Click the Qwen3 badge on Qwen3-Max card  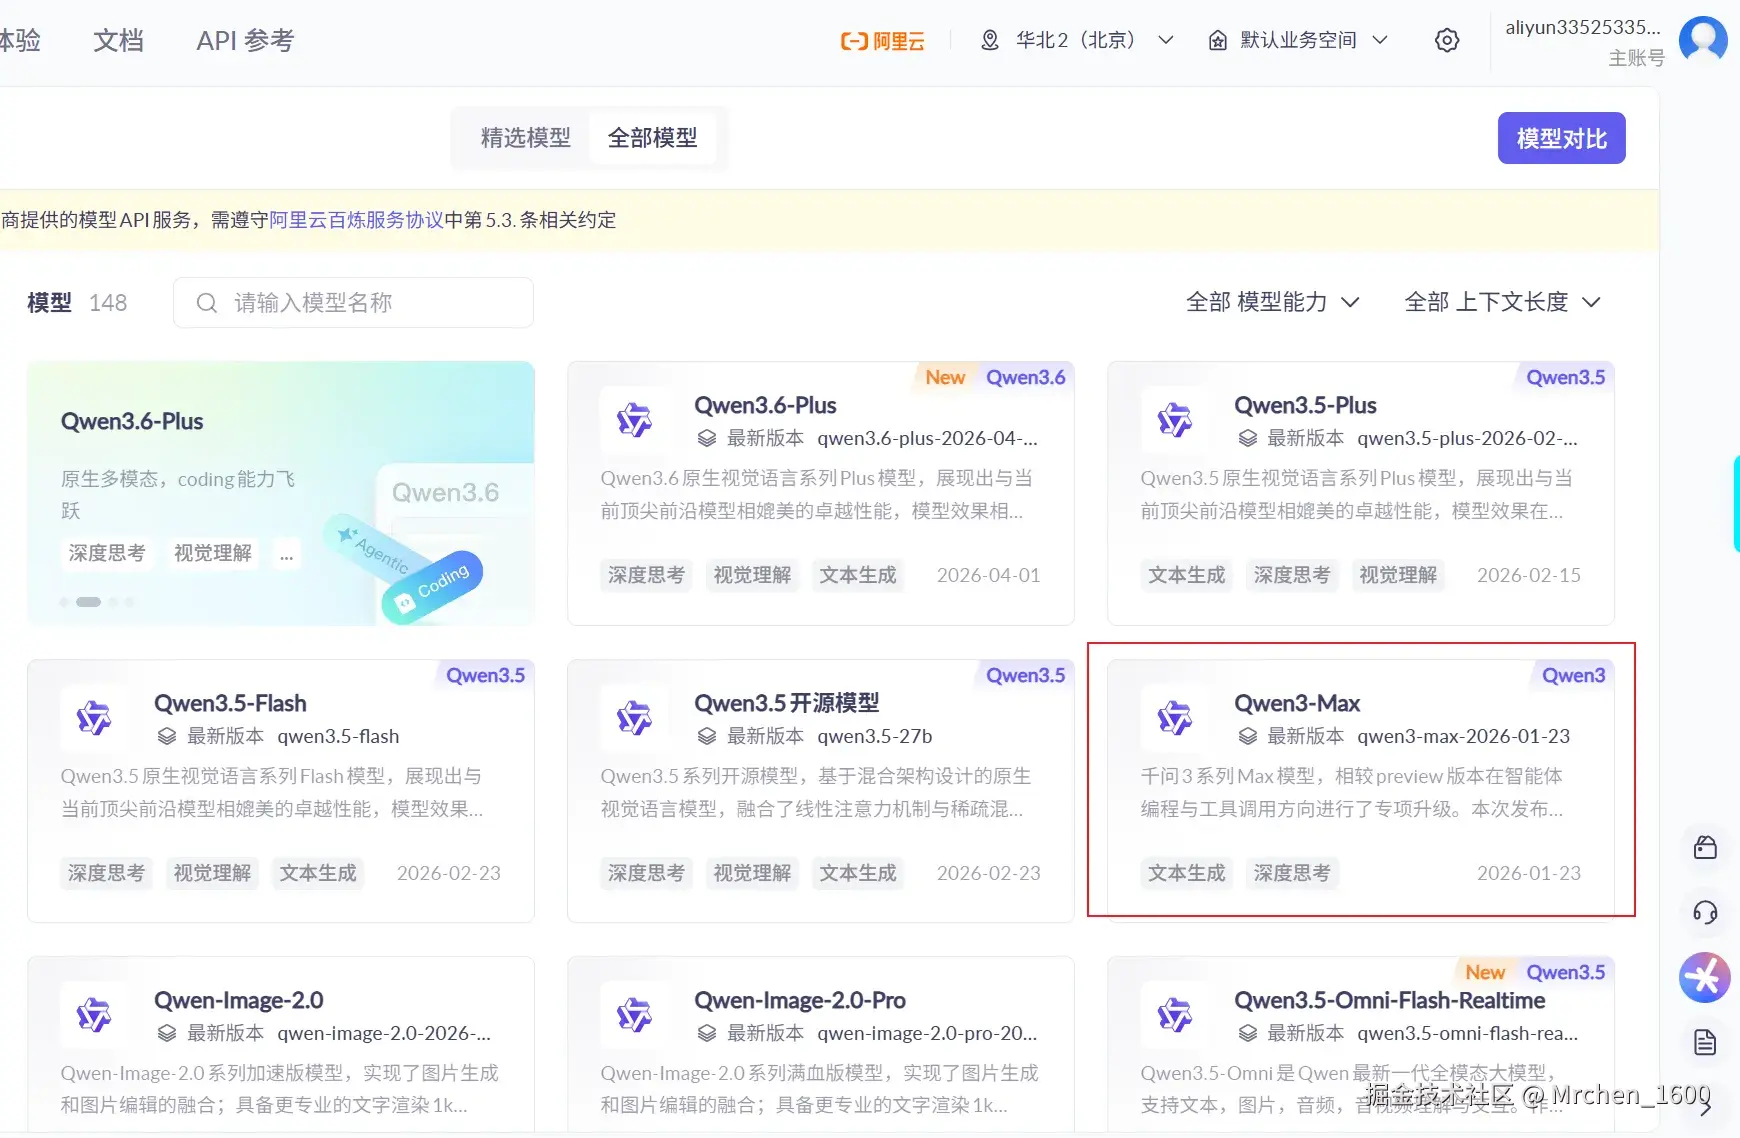point(1573,675)
